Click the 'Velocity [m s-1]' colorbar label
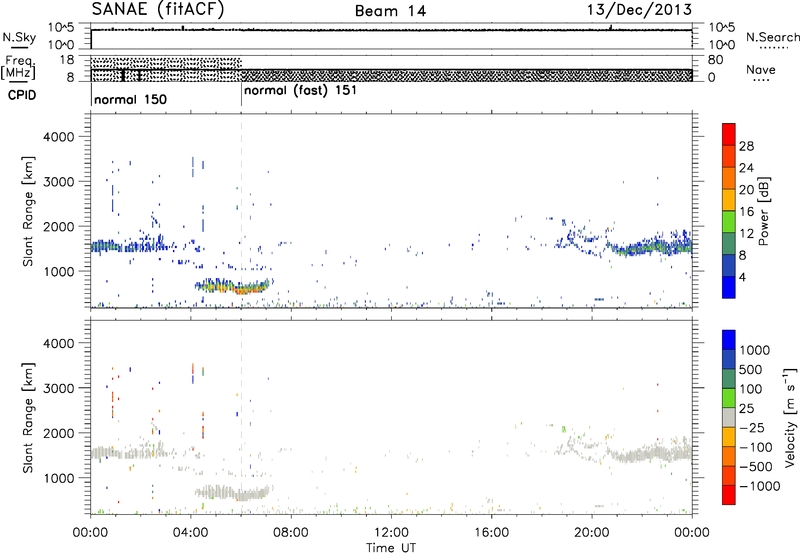800x554 pixels. click(790, 417)
